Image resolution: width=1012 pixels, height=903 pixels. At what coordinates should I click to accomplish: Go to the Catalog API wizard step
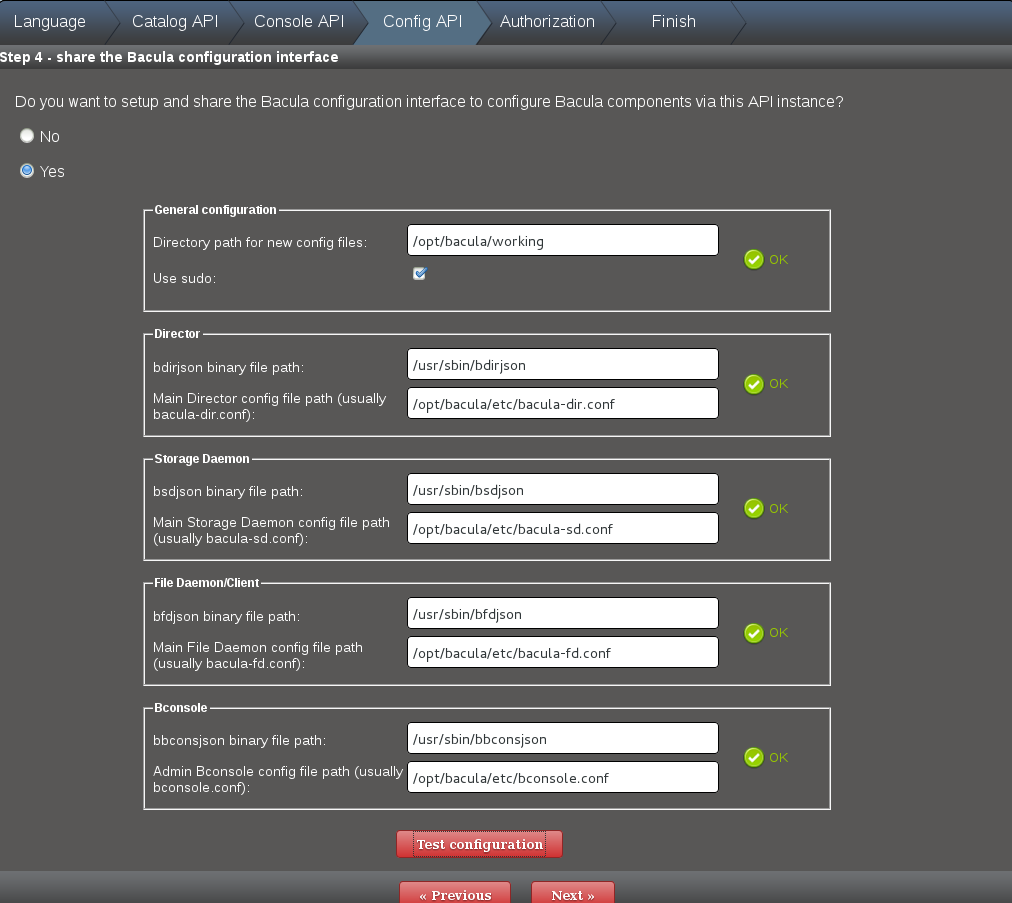pyautogui.click(x=175, y=21)
